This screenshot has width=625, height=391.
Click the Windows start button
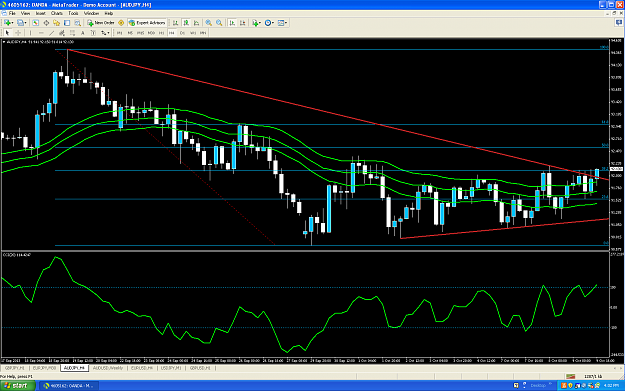click(18, 385)
